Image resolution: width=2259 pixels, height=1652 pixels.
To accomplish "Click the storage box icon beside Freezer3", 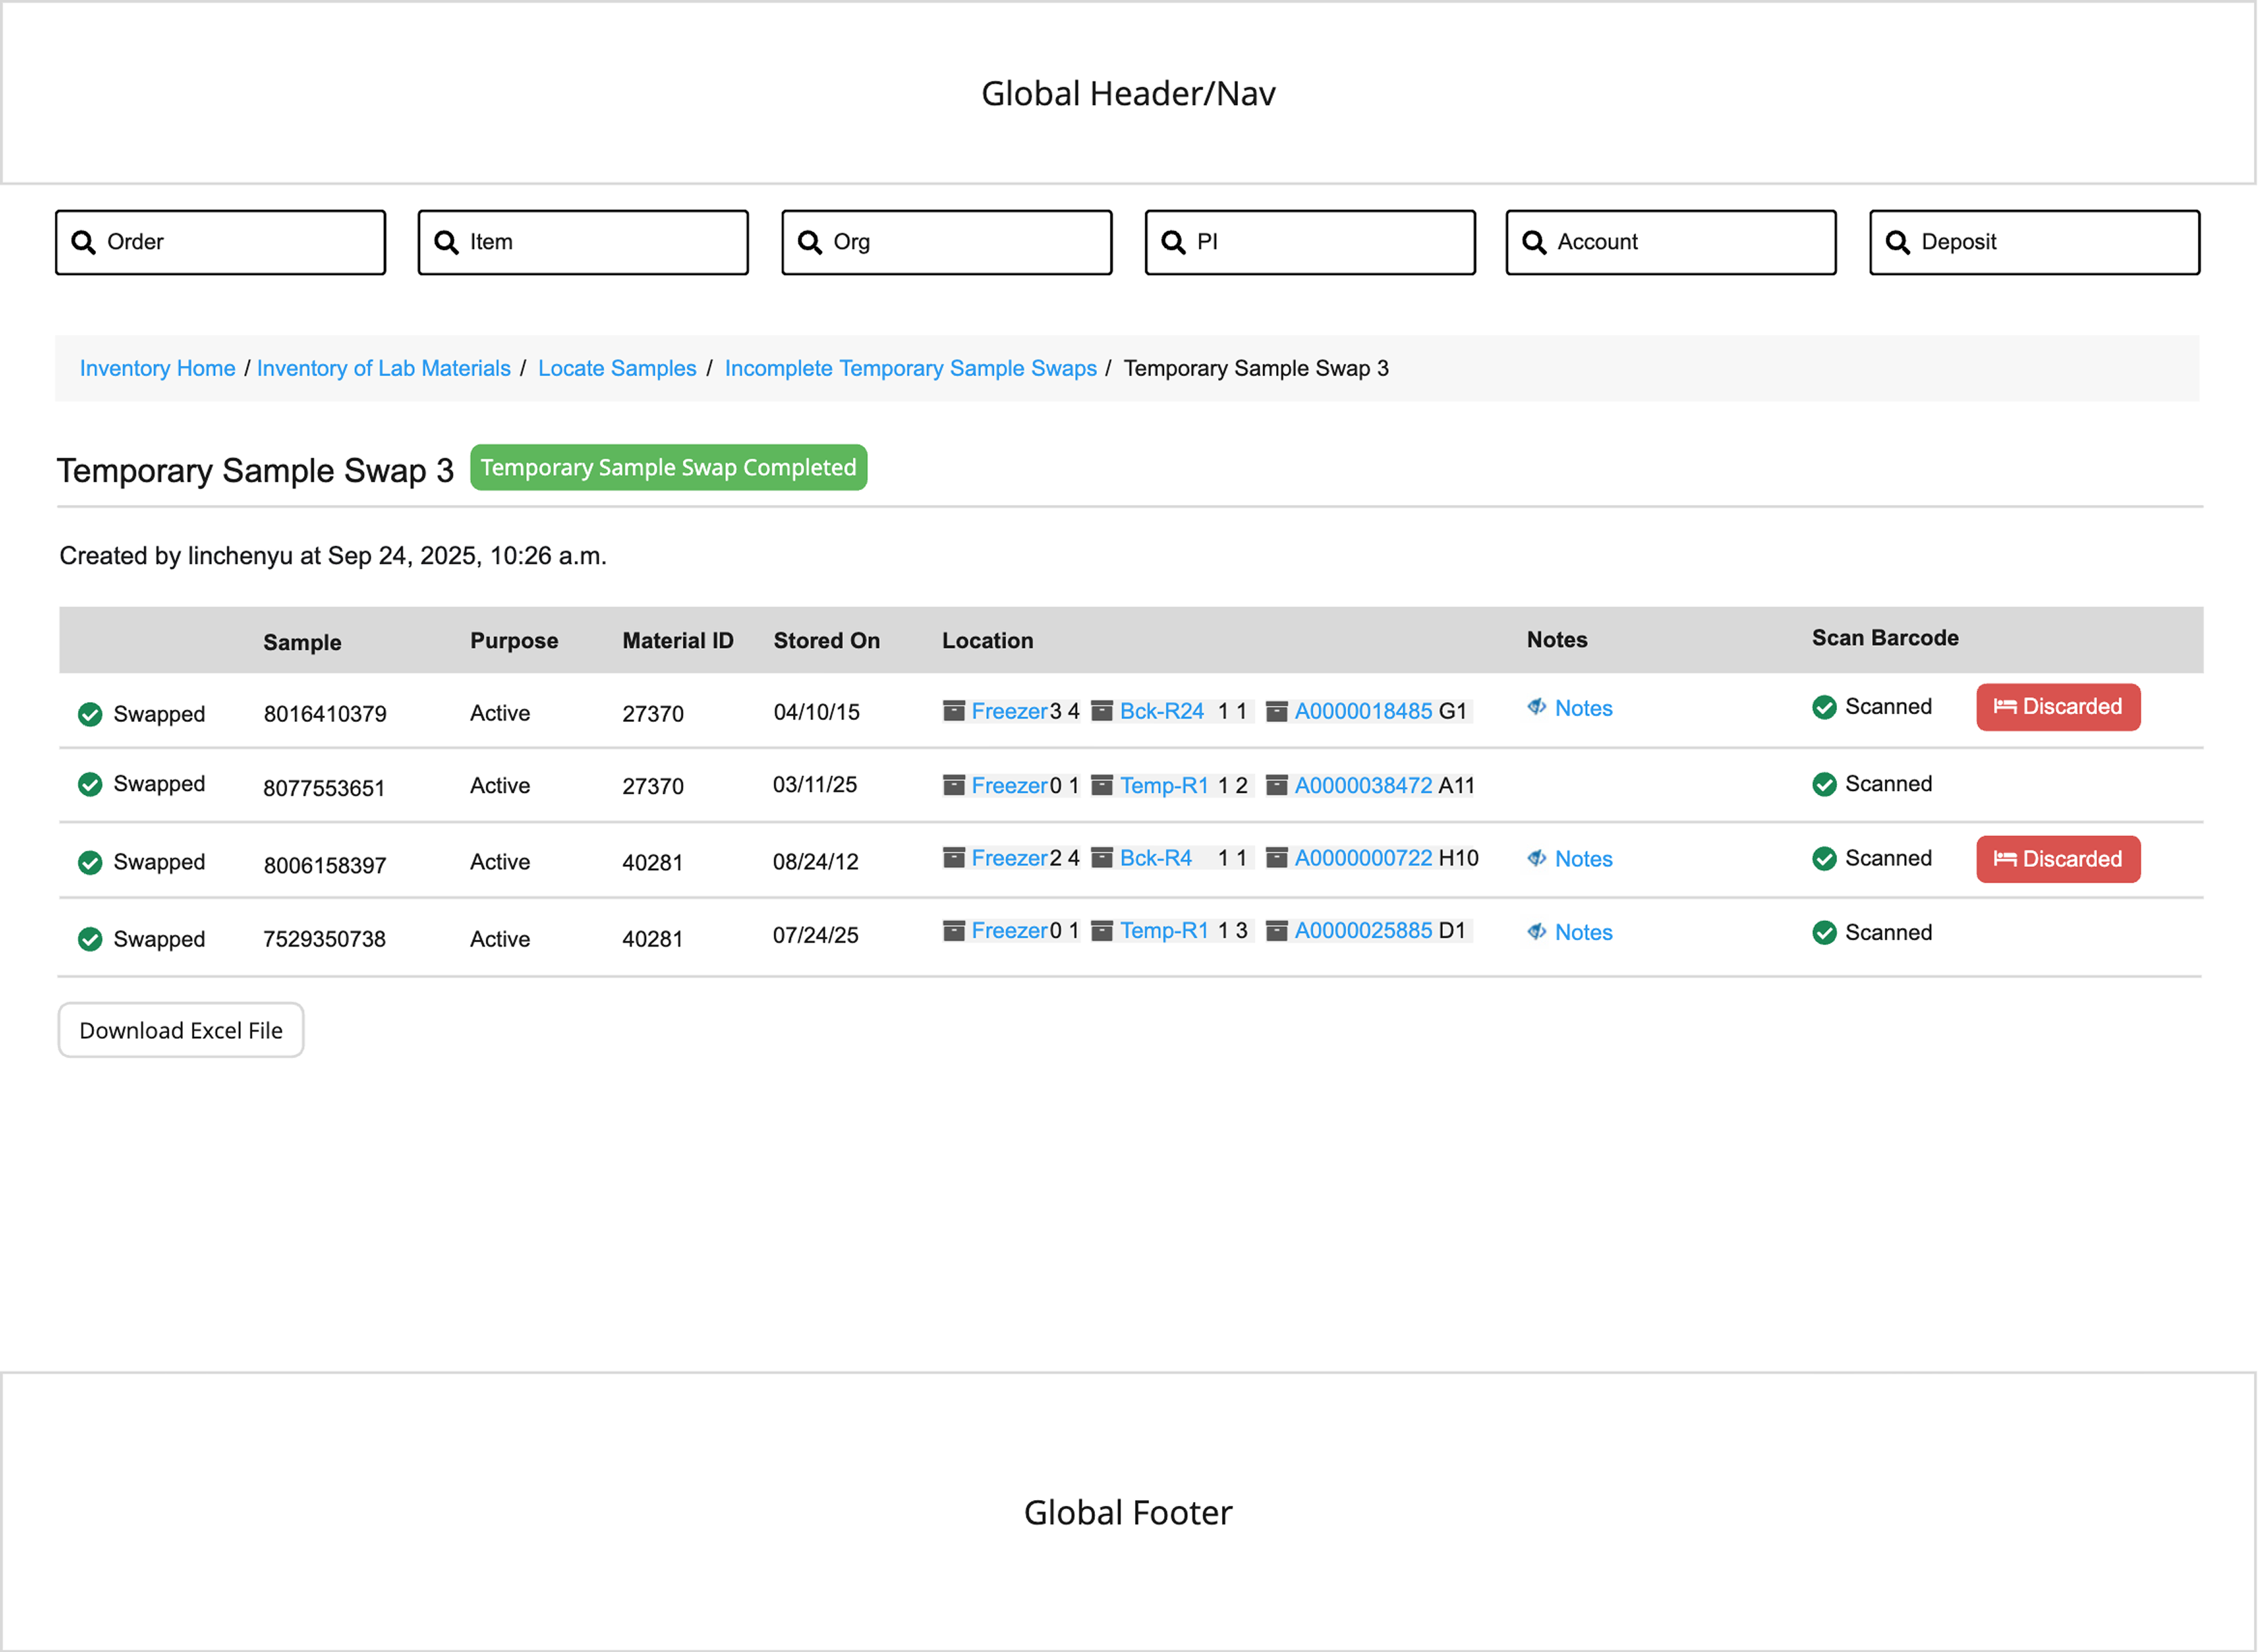I will (954, 711).
